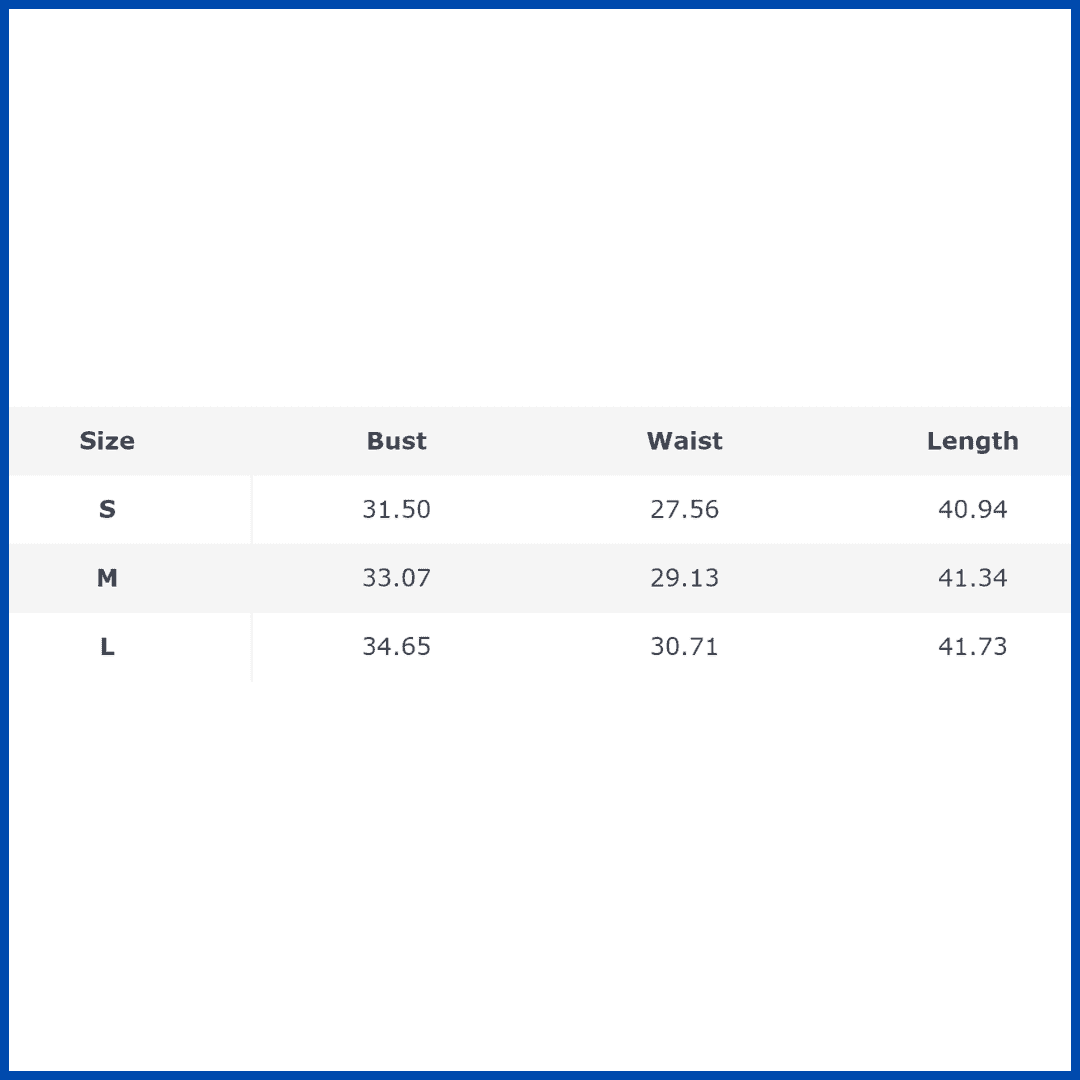Click the S size row label
1080x1080 pixels.
pyautogui.click(x=107, y=509)
